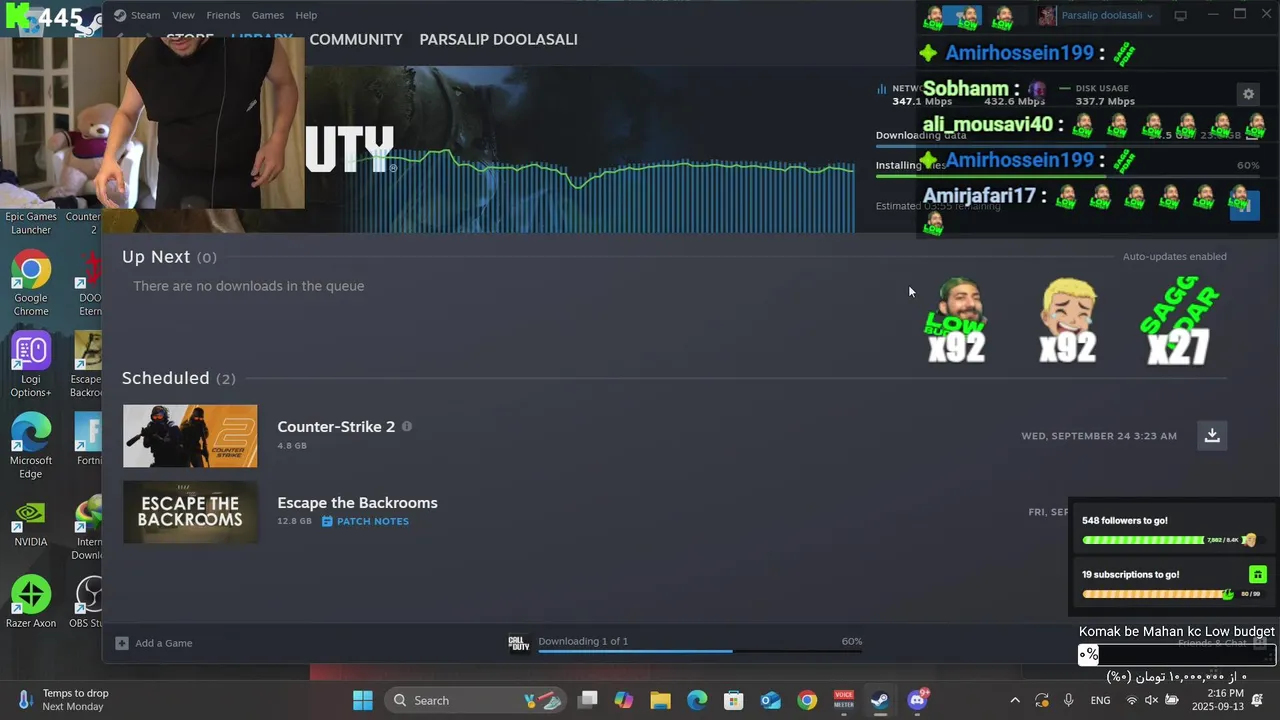The width and height of the screenshot is (1280, 720).
Task: Open Chrome from the taskbar
Action: (x=807, y=700)
